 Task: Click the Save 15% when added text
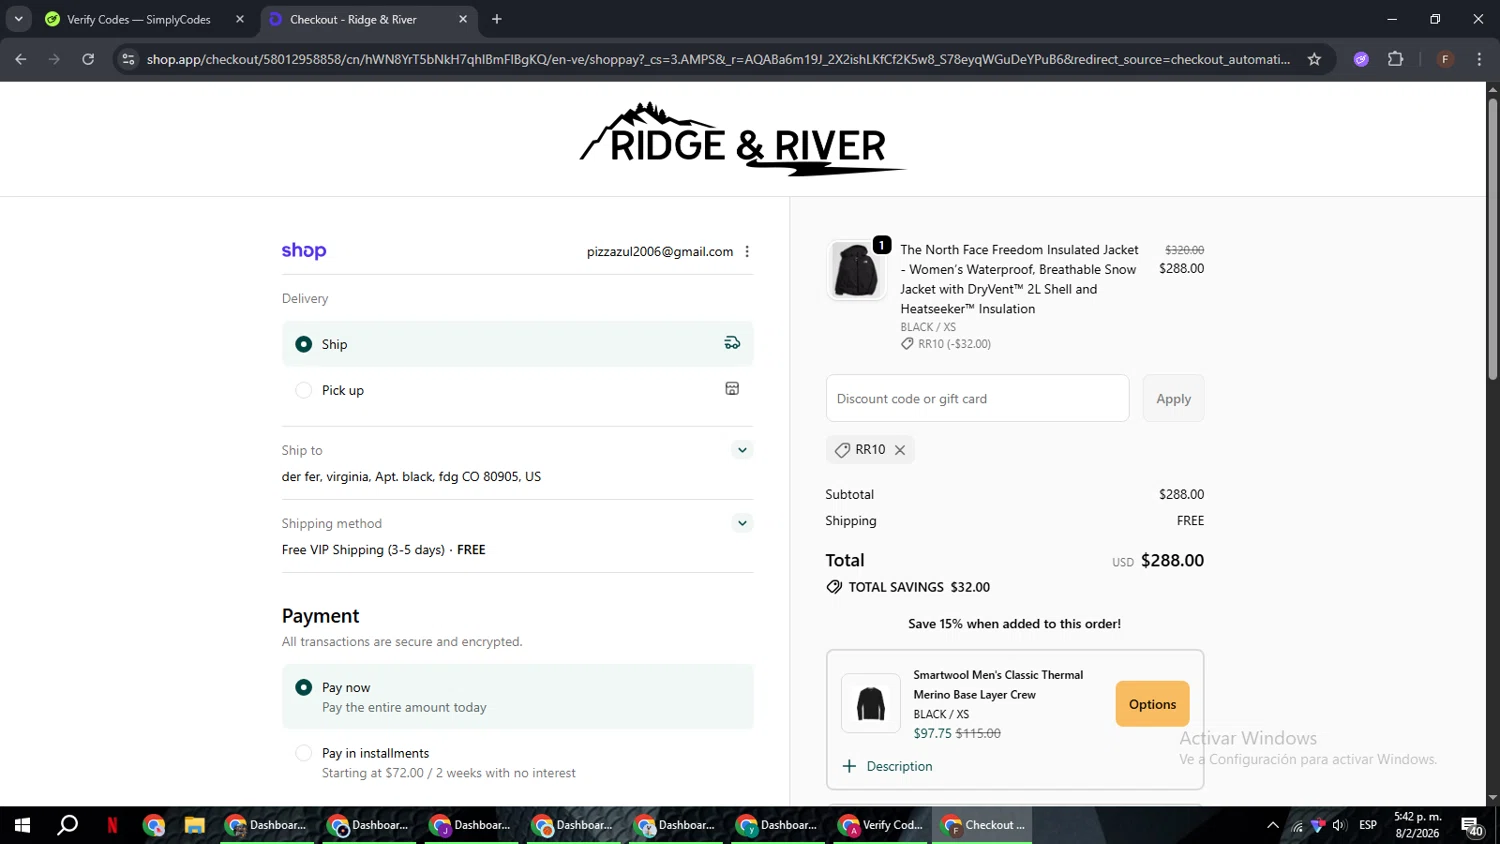coord(1014,624)
